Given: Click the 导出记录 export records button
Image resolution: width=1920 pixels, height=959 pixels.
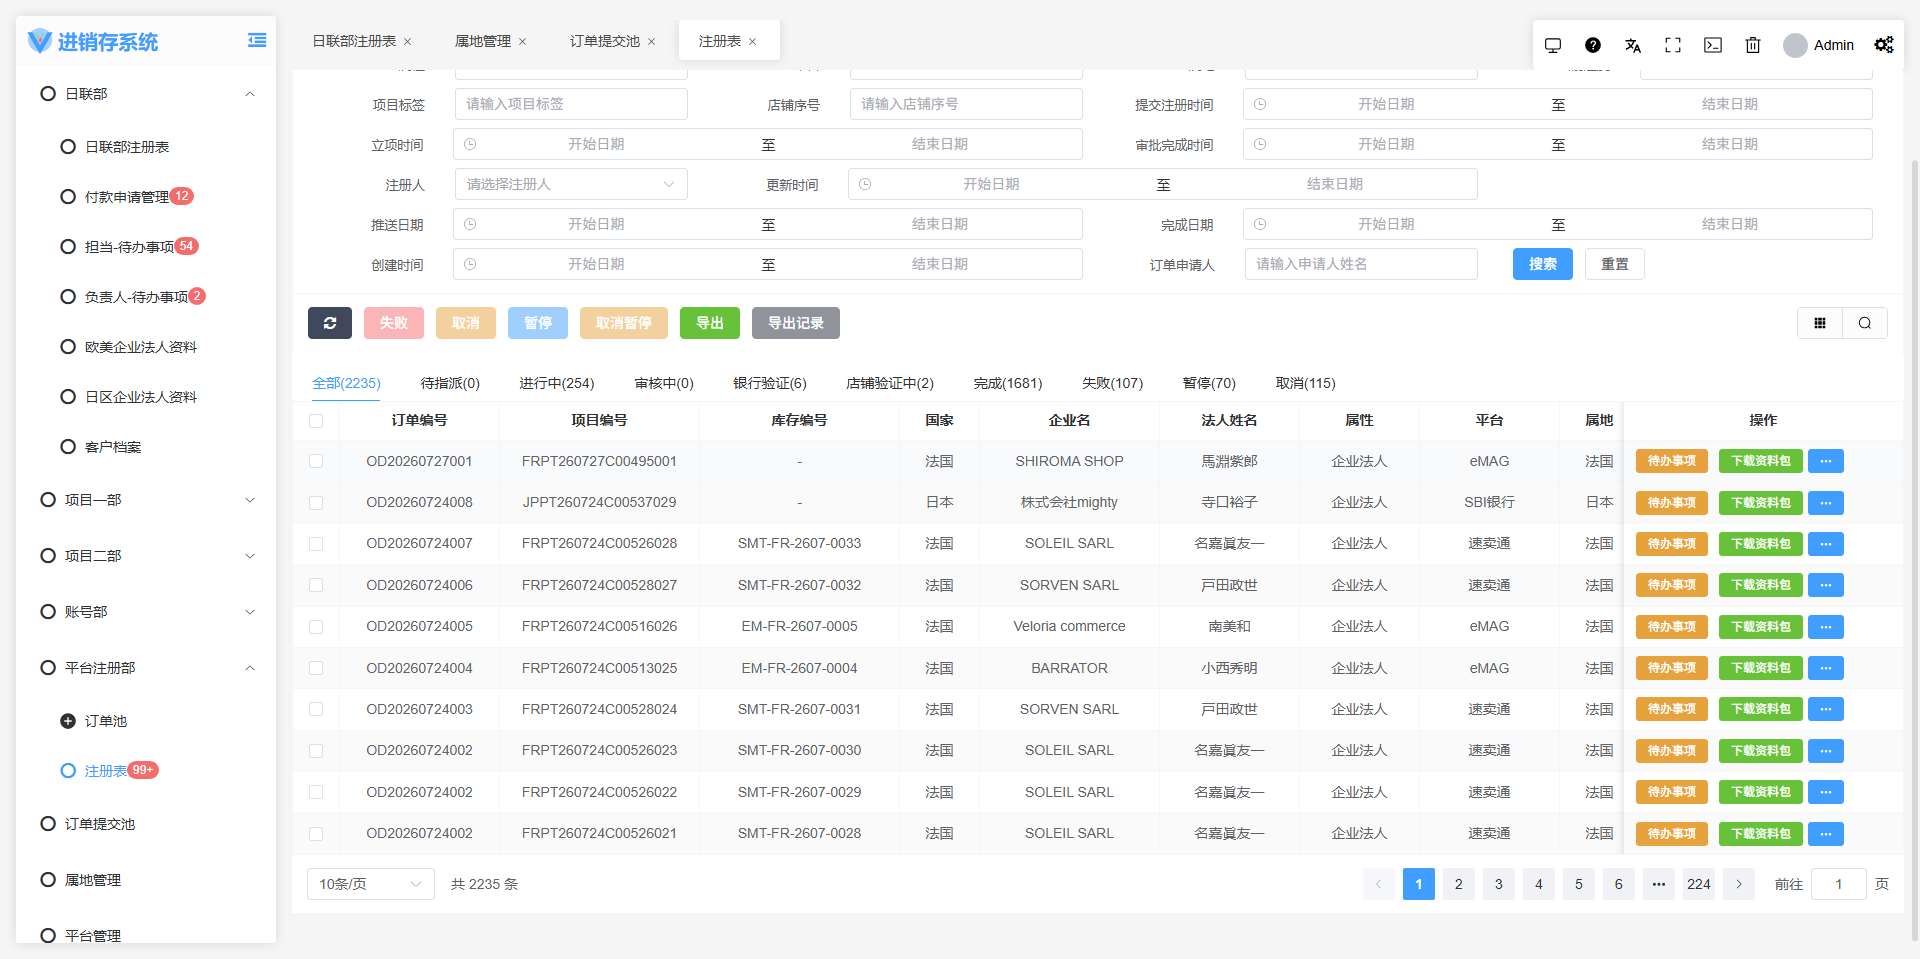Looking at the screenshot, I should click(x=796, y=323).
